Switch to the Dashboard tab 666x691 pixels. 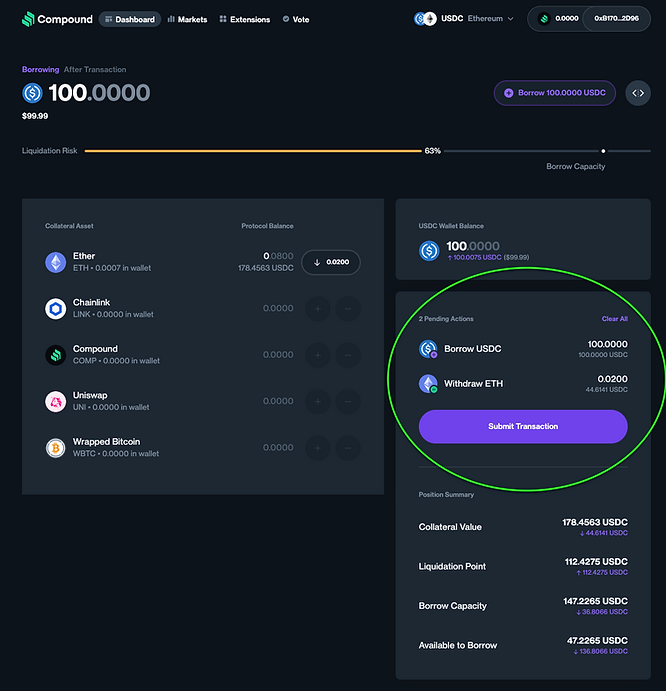click(x=129, y=19)
